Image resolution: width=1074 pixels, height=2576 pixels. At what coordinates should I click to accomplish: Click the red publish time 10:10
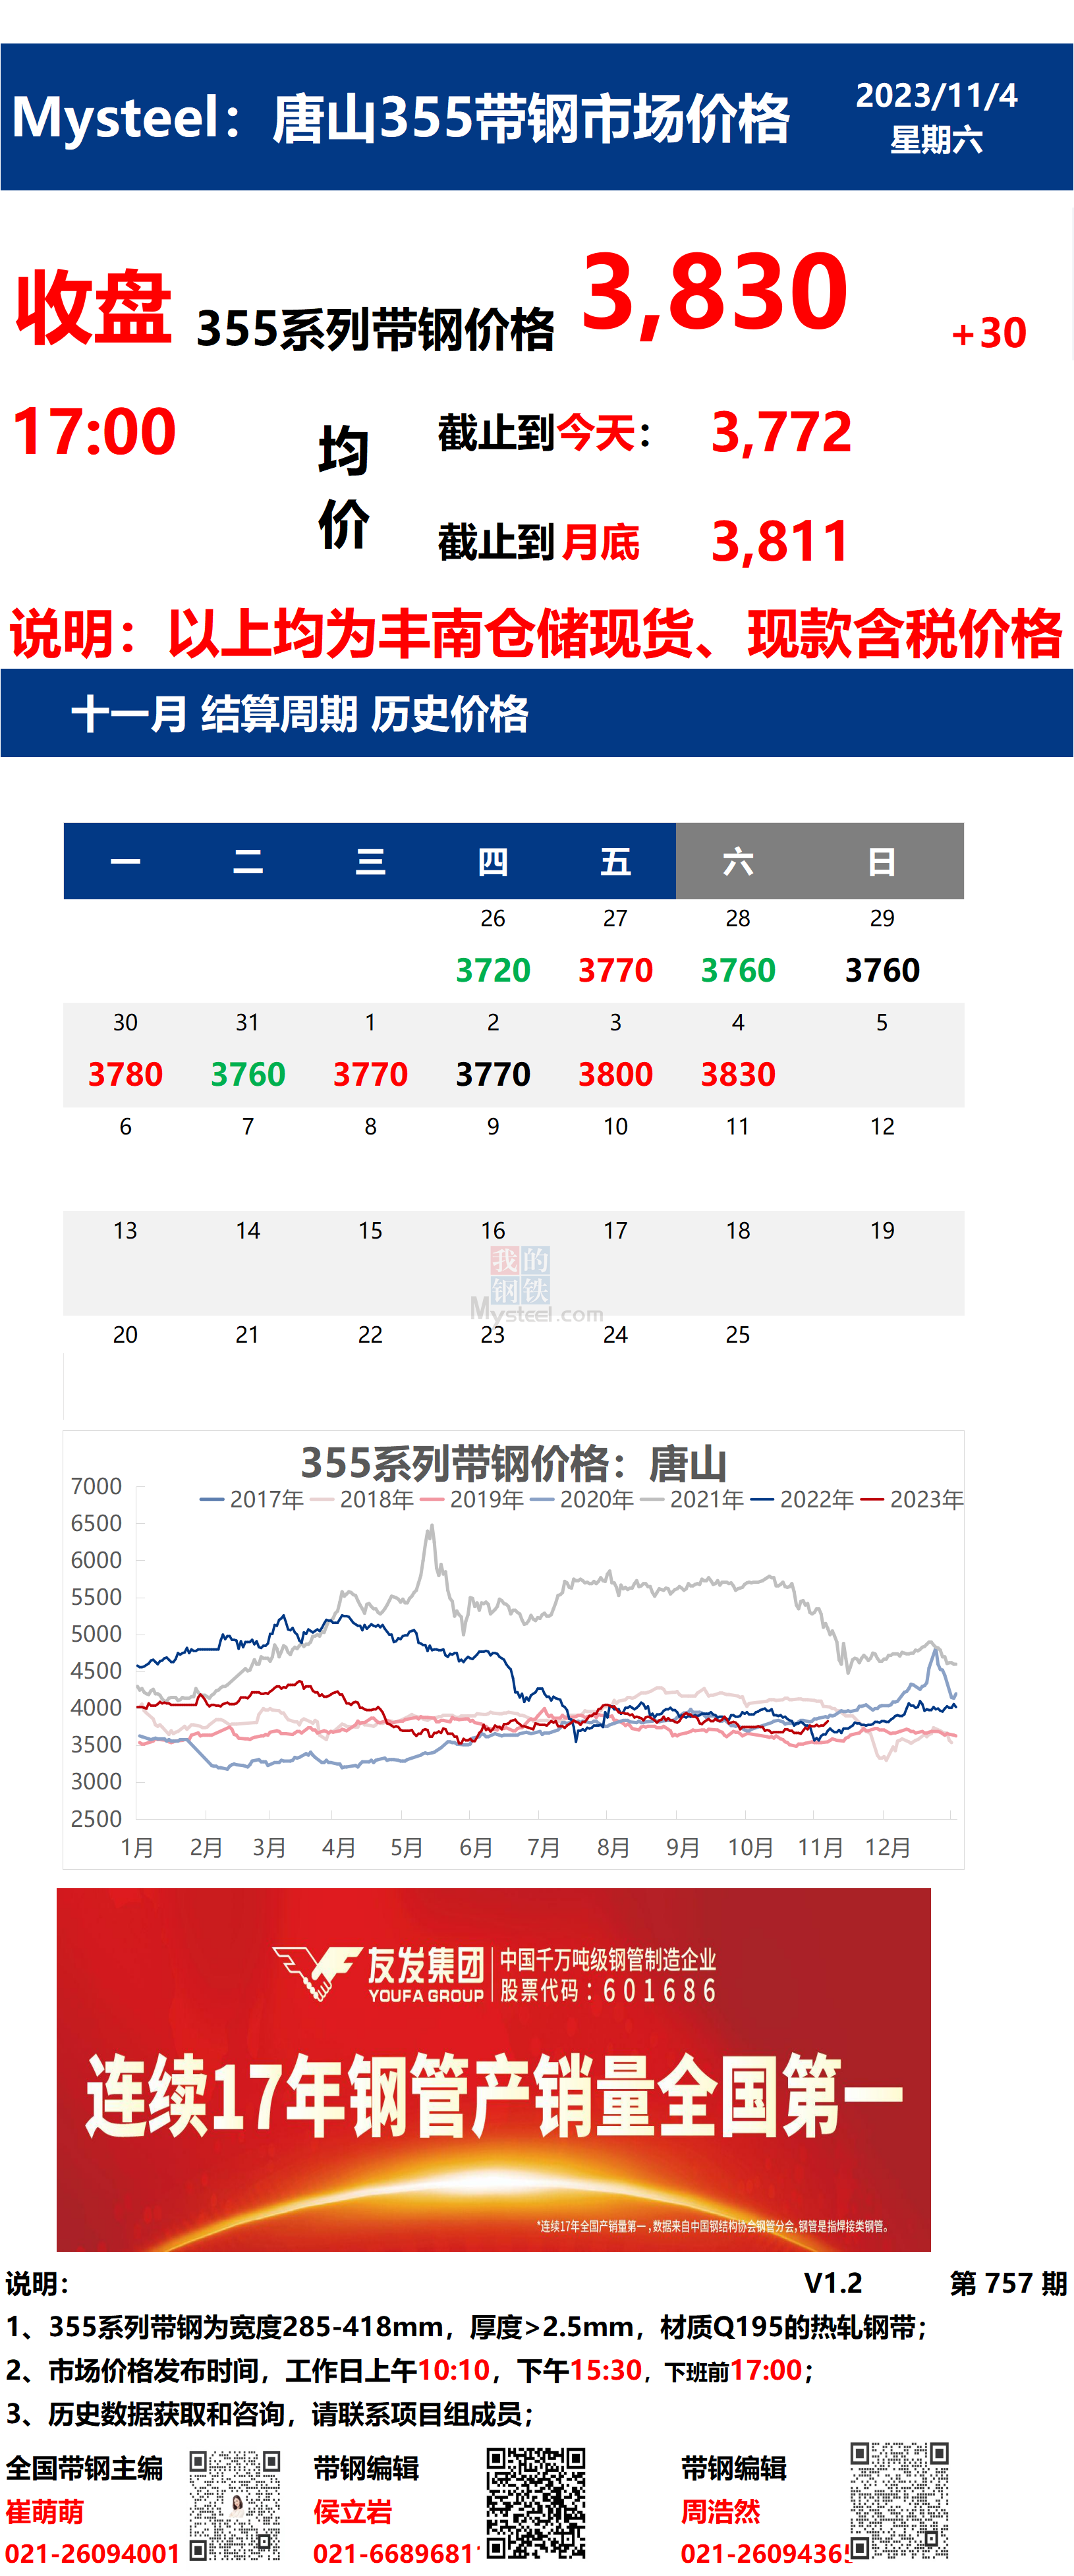coord(454,2370)
